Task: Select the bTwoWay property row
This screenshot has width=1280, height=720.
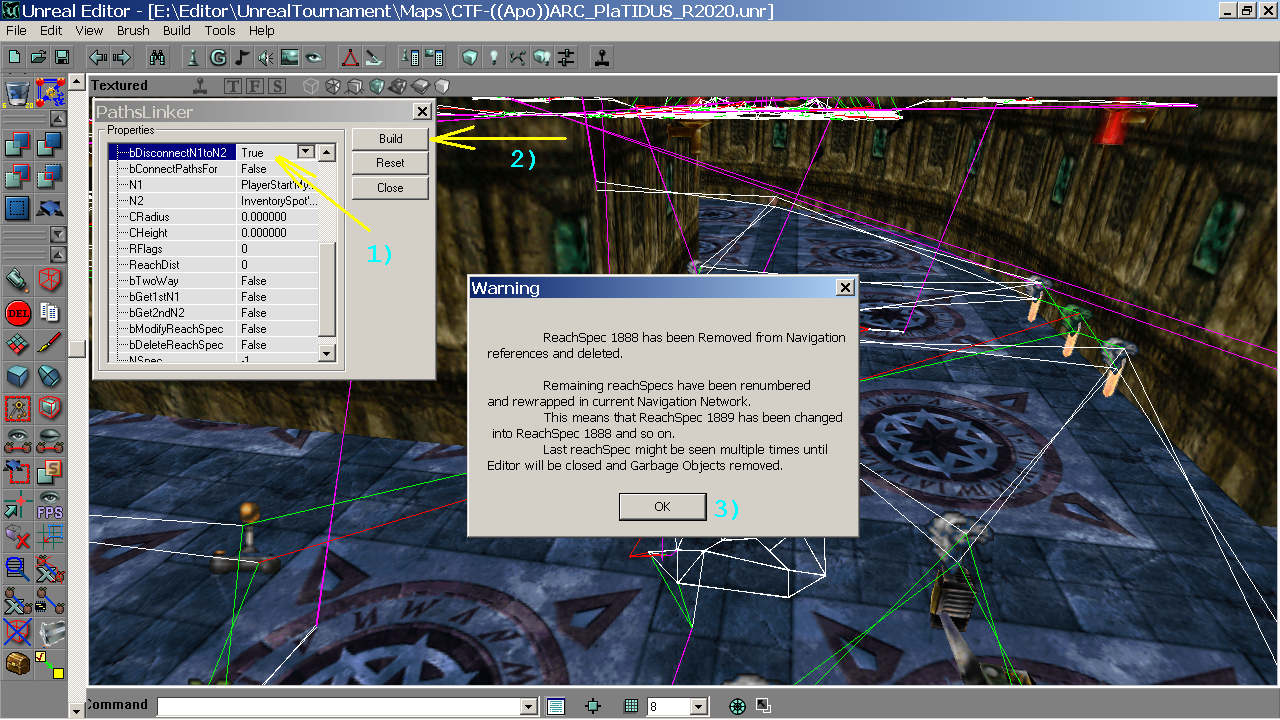Action: point(212,281)
